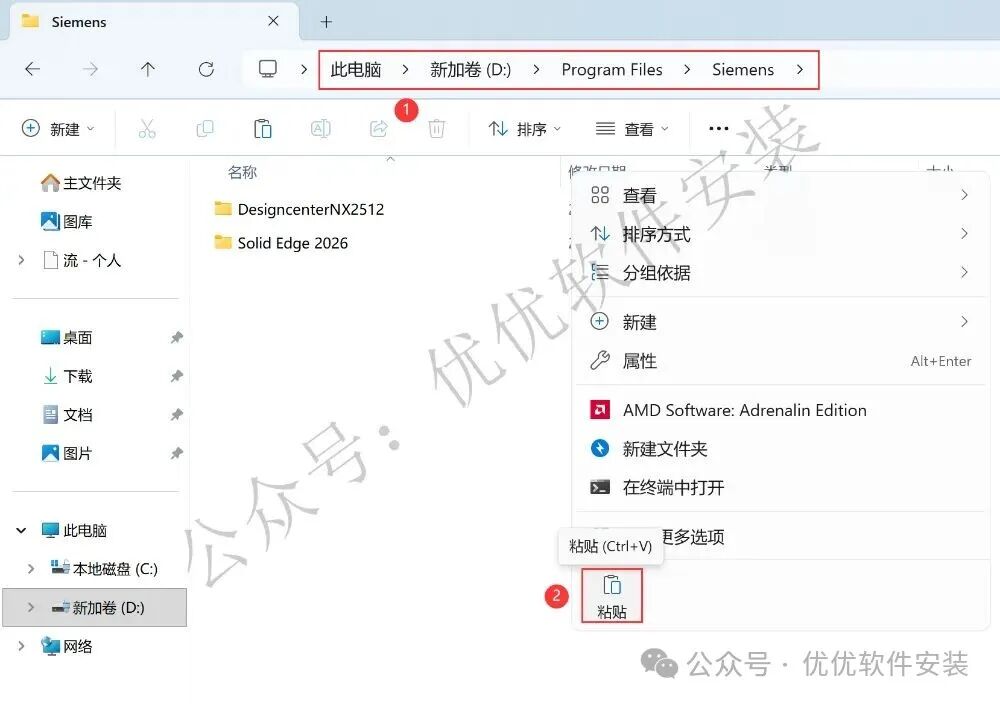Select 流 - 个人 in the sidebar

82,260
